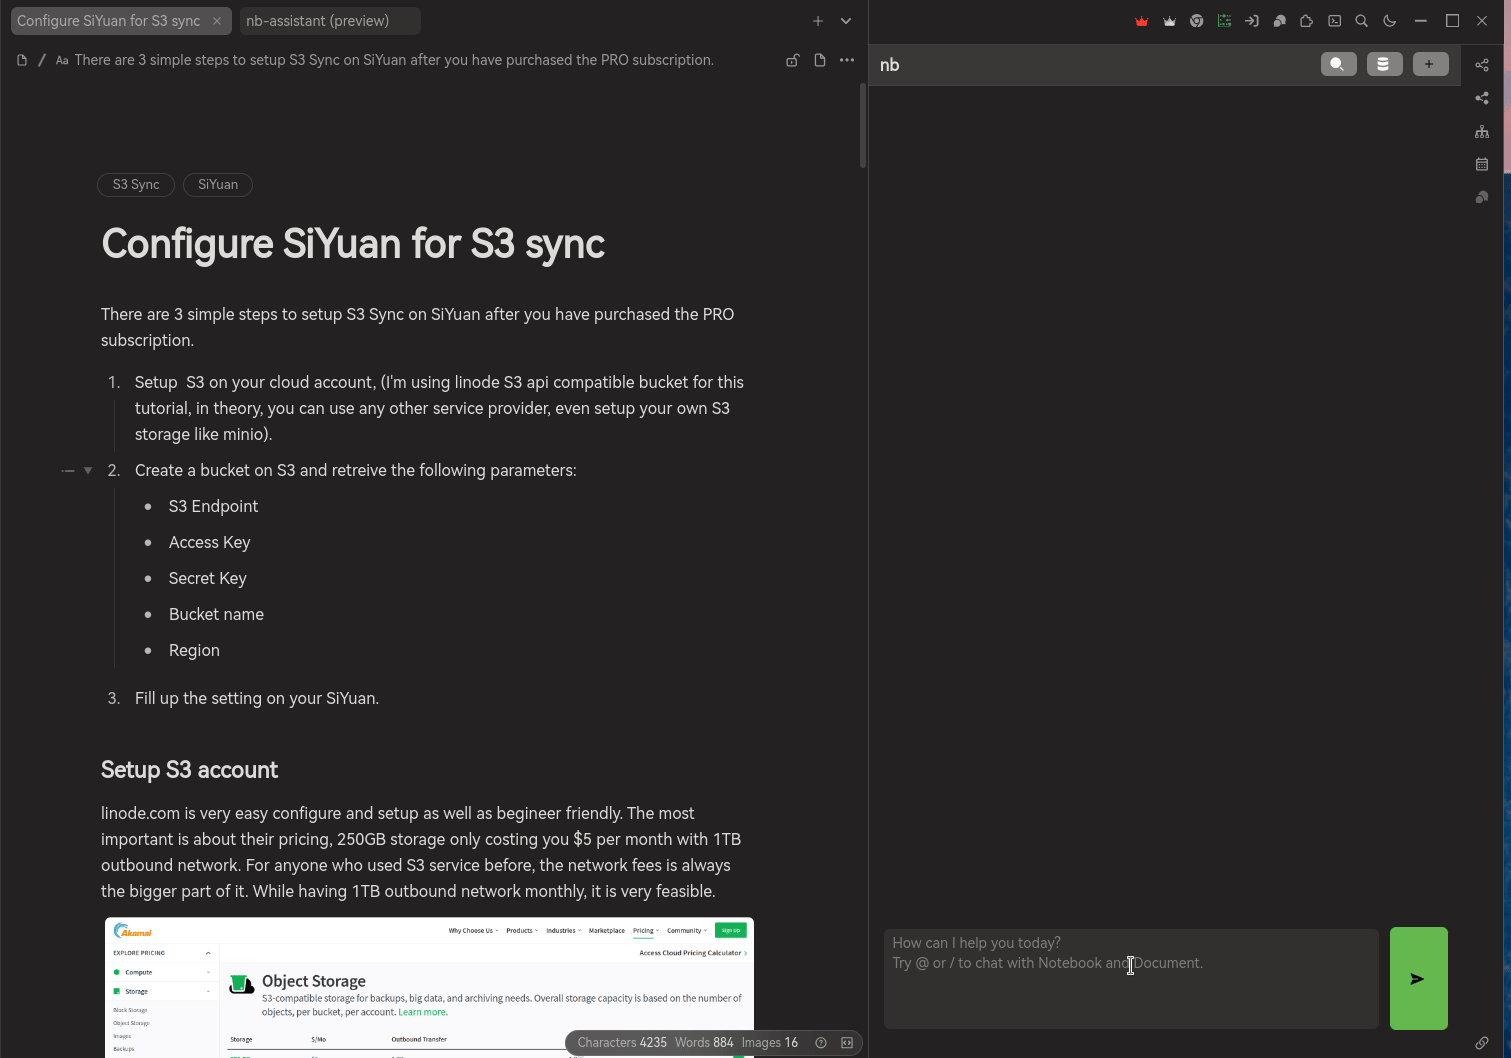Click the share icon in the right sidebar

click(1482, 97)
